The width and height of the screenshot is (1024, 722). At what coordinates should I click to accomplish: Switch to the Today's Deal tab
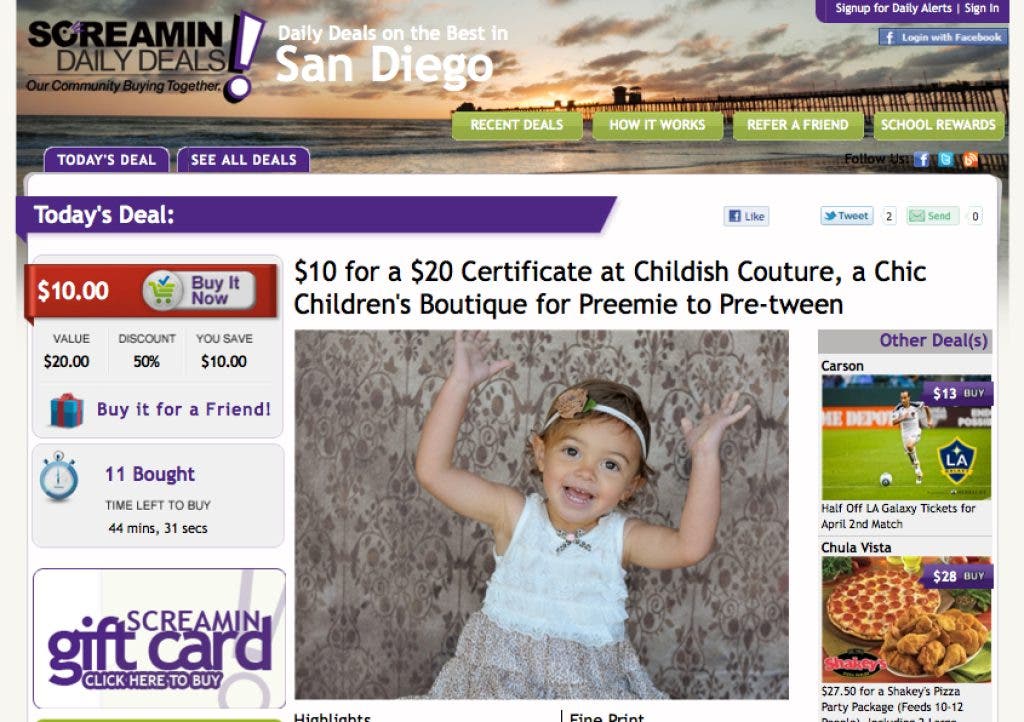(x=106, y=160)
